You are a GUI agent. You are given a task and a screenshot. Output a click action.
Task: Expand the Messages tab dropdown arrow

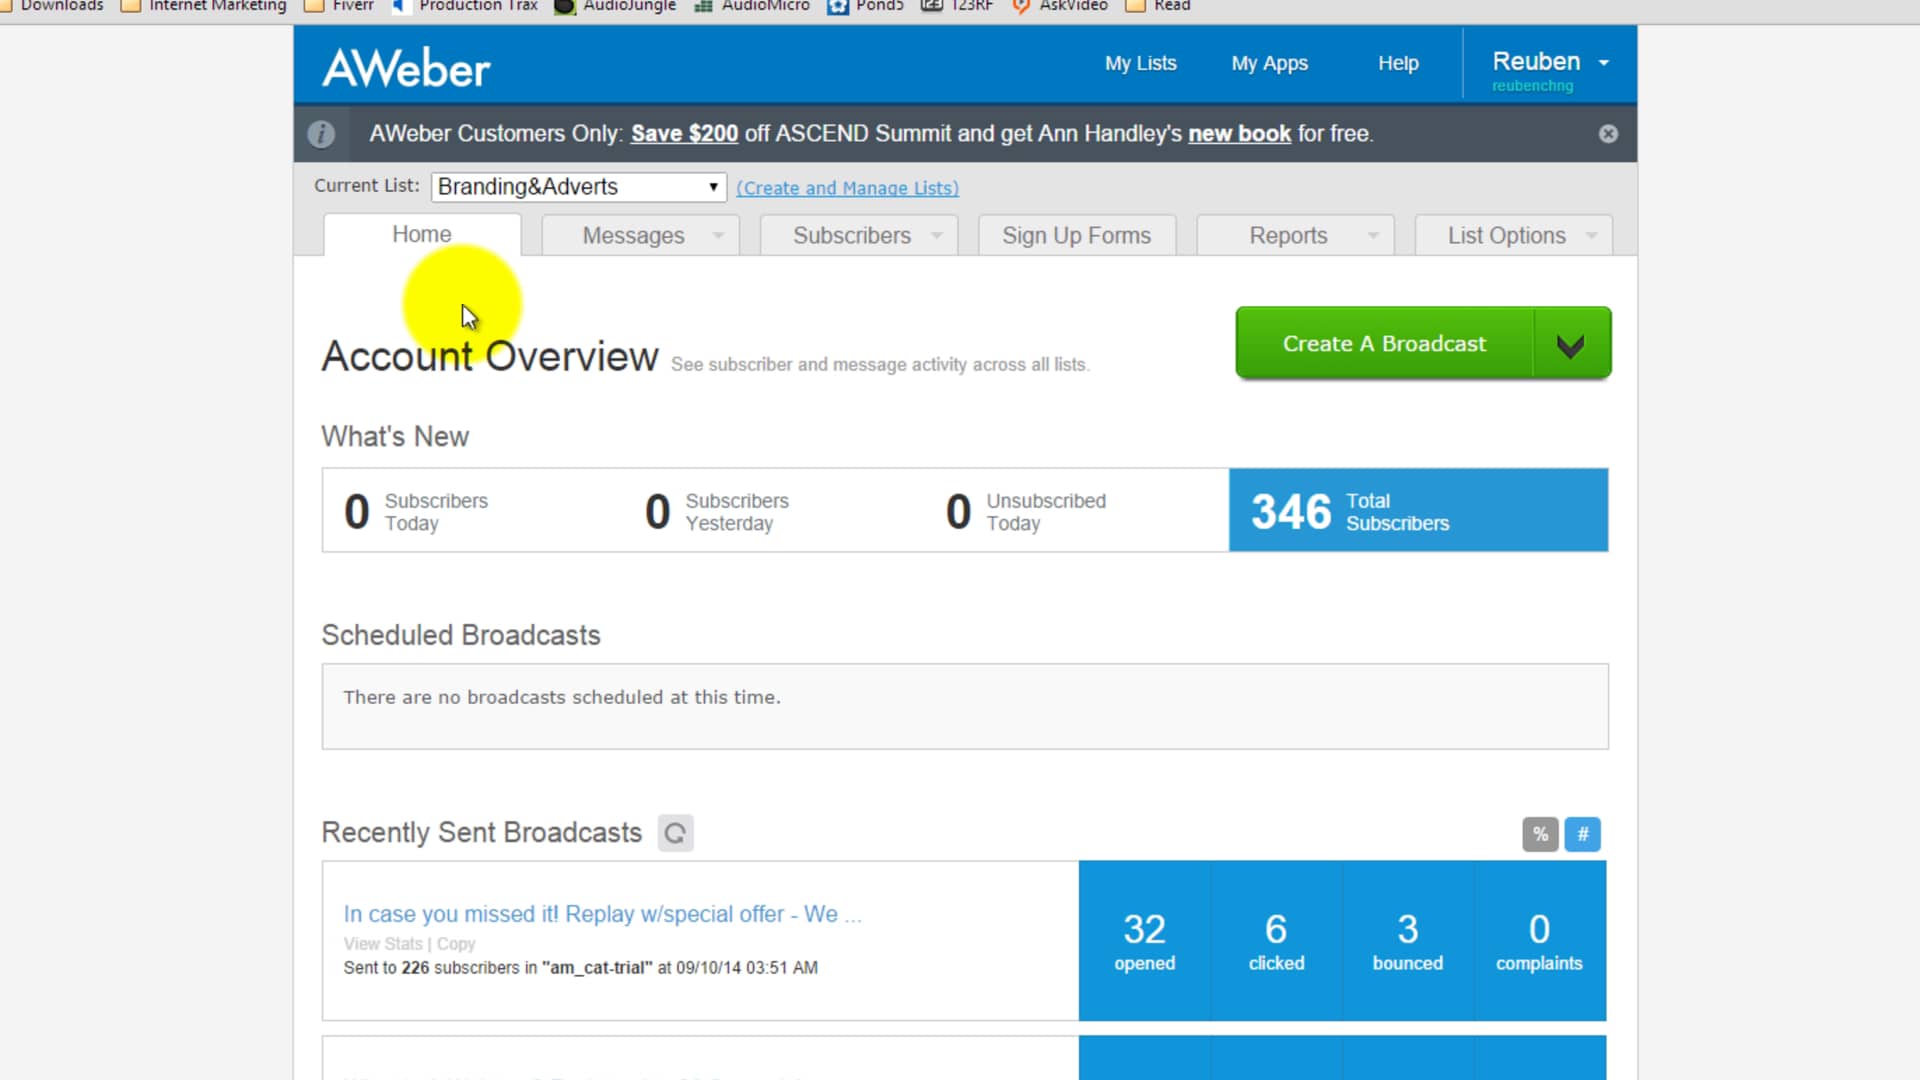click(718, 236)
